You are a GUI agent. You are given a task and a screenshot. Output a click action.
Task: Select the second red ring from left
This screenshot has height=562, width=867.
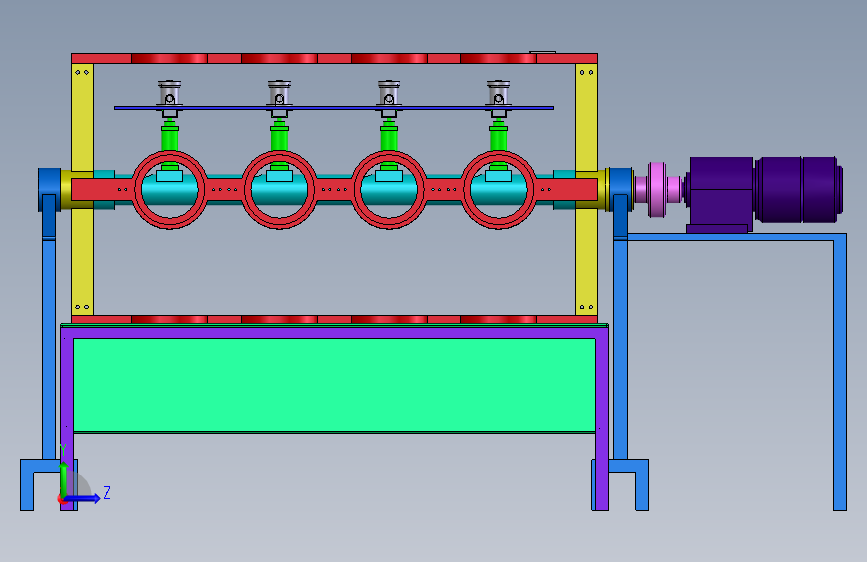tap(279, 189)
